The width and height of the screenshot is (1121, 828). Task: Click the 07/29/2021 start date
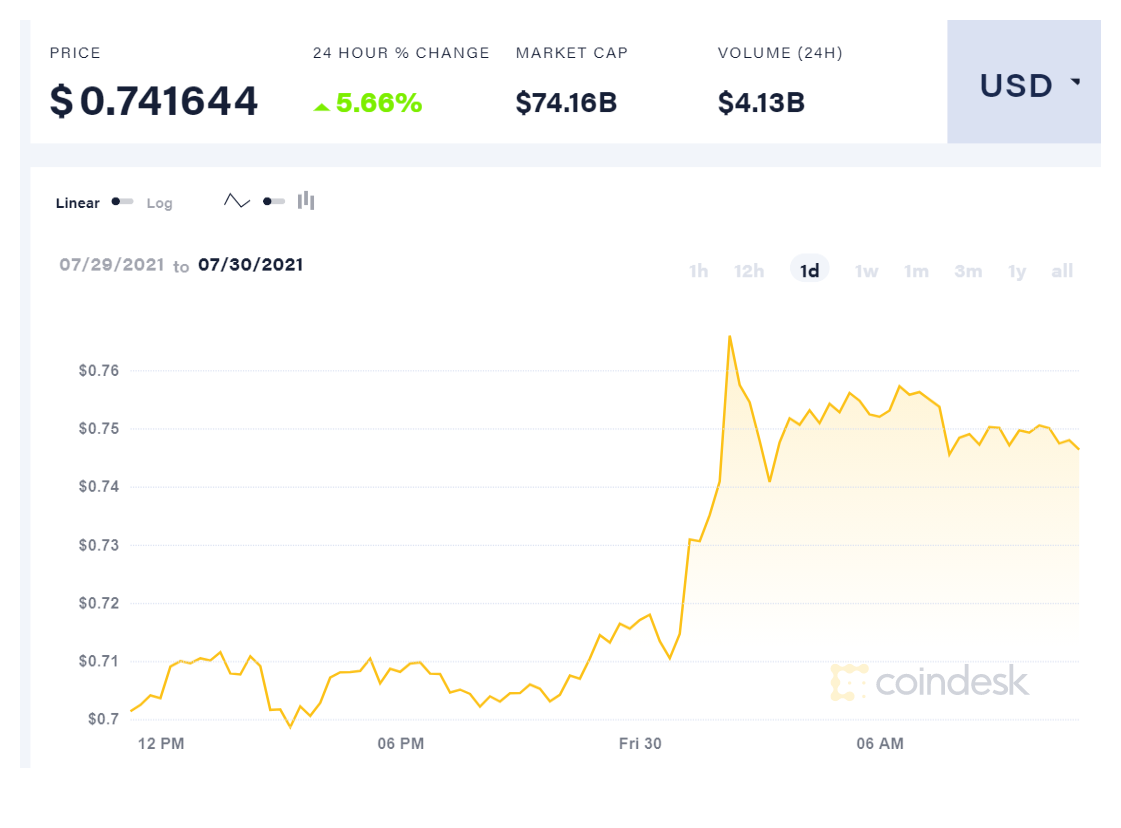pos(110,265)
